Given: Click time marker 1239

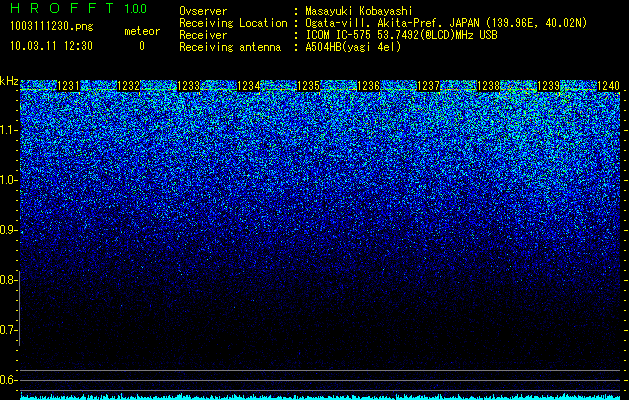Looking at the screenshot, I should pos(548,85).
